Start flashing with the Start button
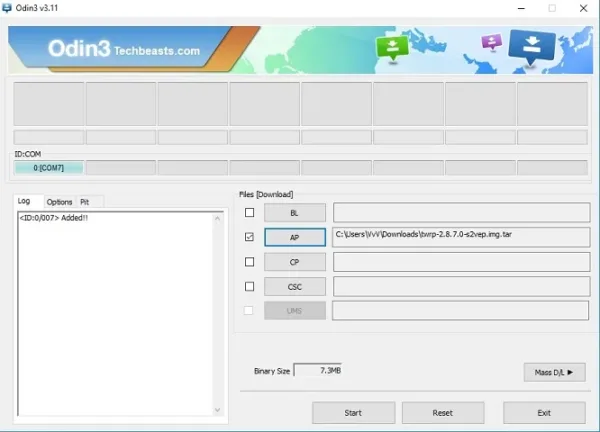The image size is (600, 432). (353, 412)
